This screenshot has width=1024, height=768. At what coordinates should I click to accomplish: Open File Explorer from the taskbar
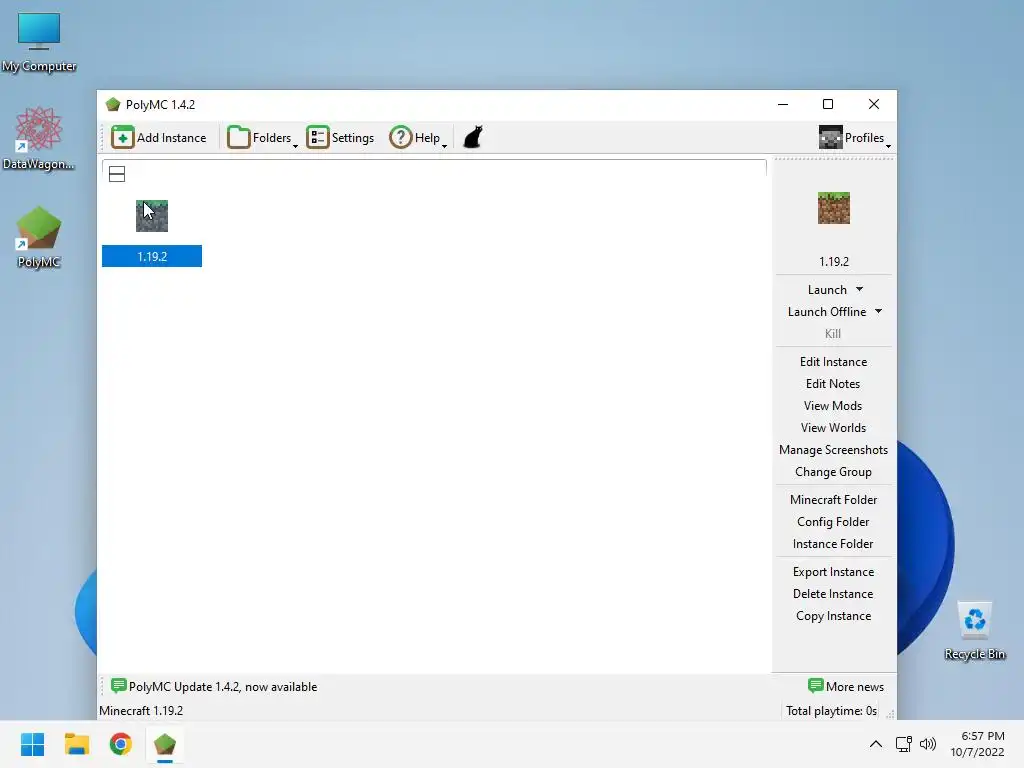pos(76,744)
